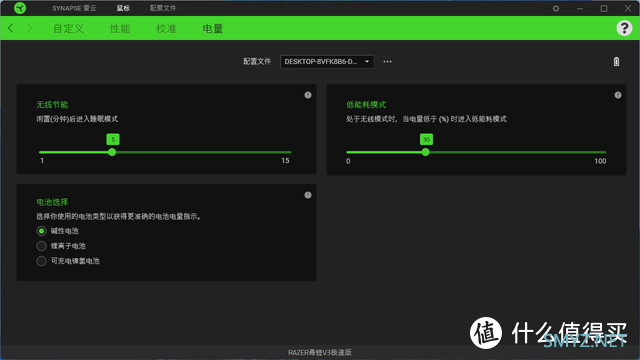640x360 pixels.
Task: Switch to the 自定义 tab
Action: 69,29
